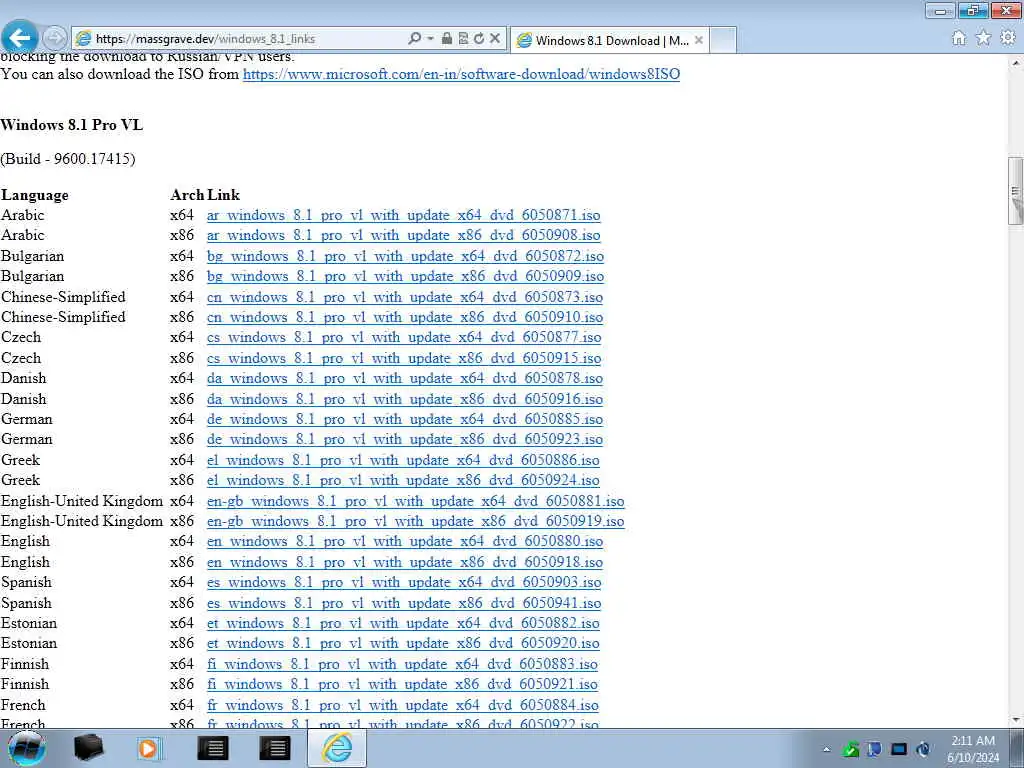This screenshot has height=768, width=1024.
Task: Open Favorites with the star icon
Action: point(983,38)
